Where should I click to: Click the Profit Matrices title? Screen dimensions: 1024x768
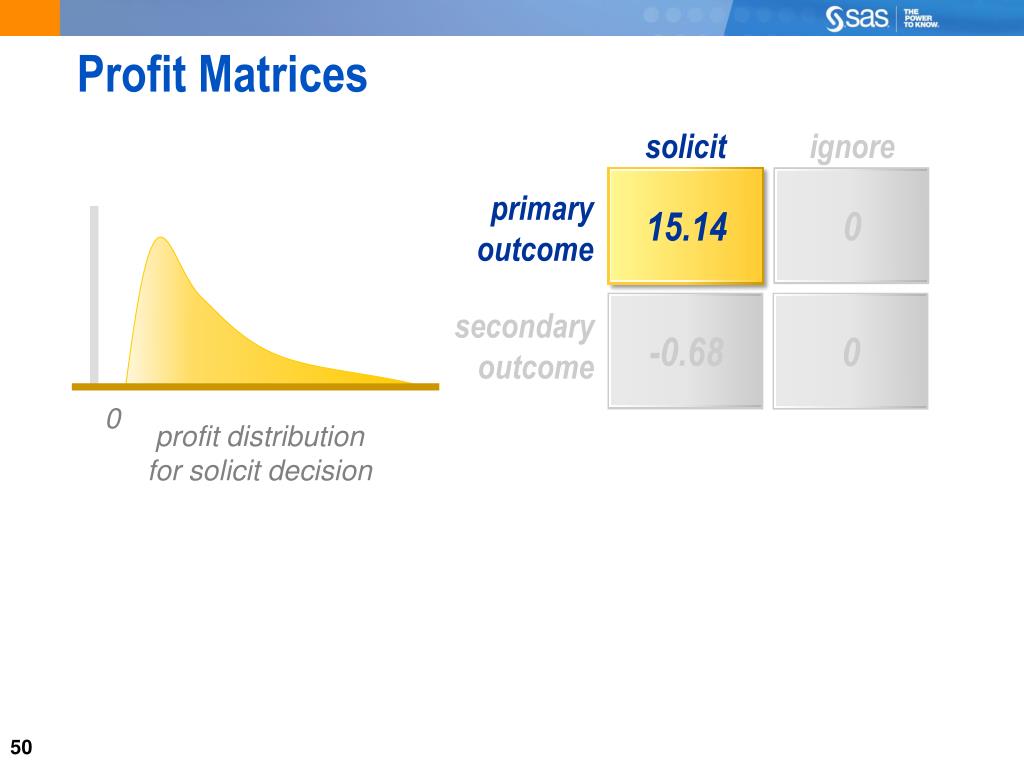[x=222, y=74]
